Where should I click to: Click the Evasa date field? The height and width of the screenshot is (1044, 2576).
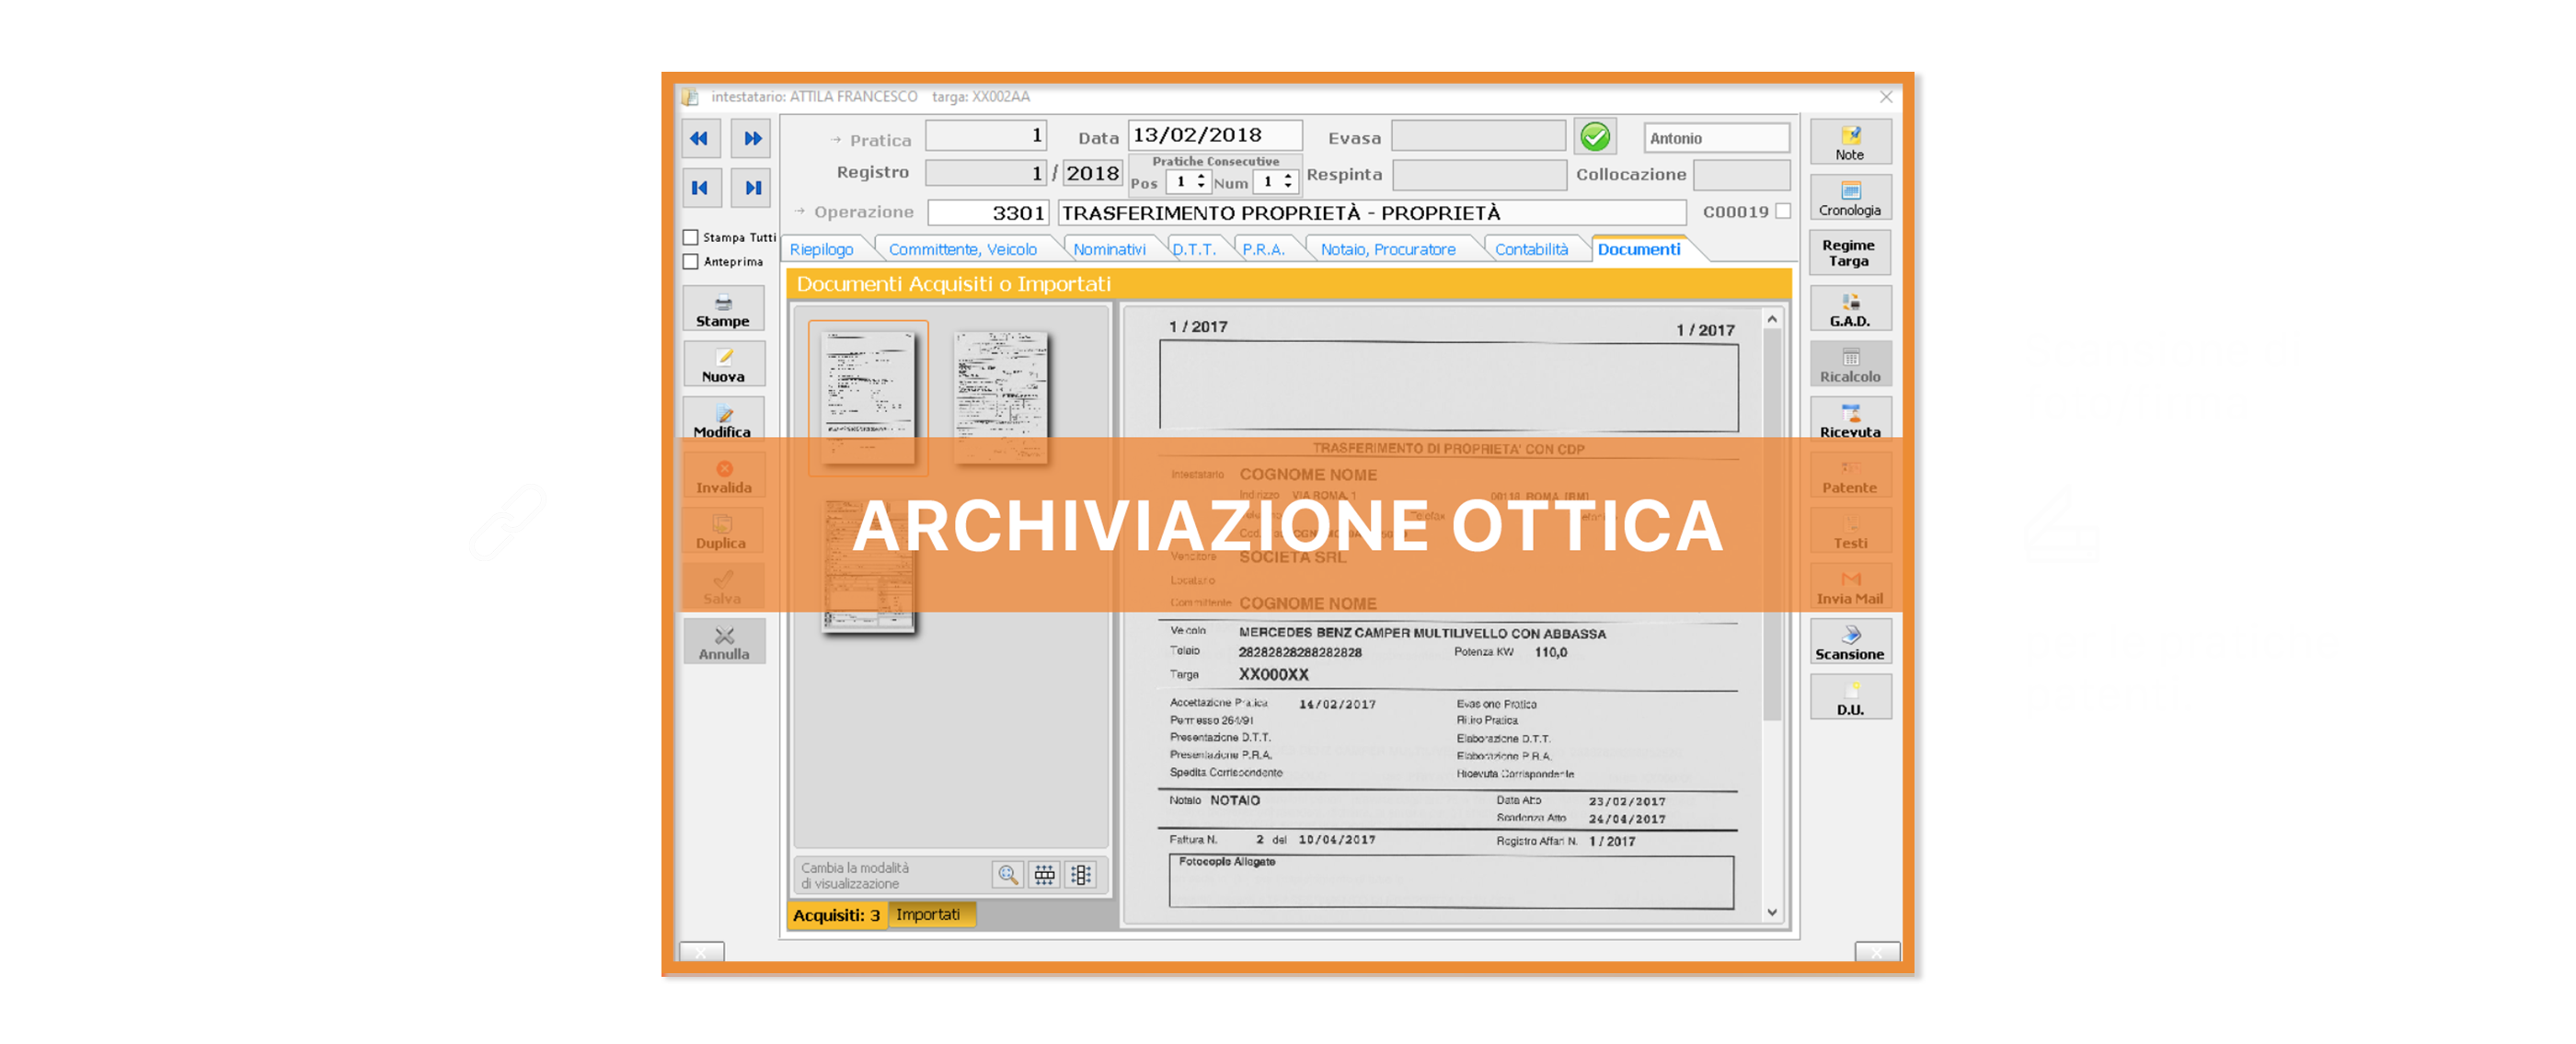pos(1478,135)
